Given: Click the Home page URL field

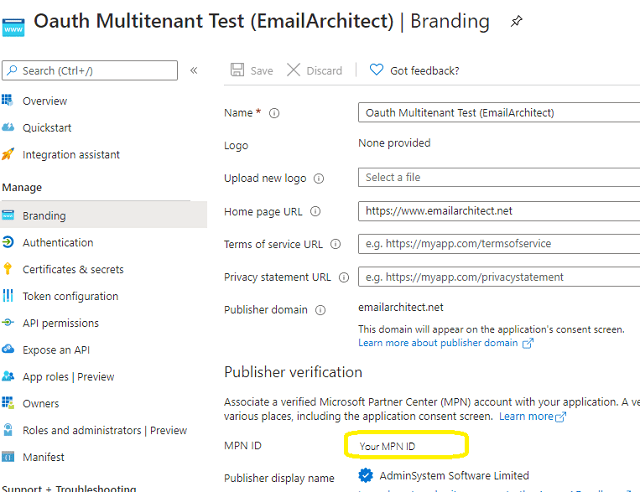Looking at the screenshot, I should tap(499, 211).
